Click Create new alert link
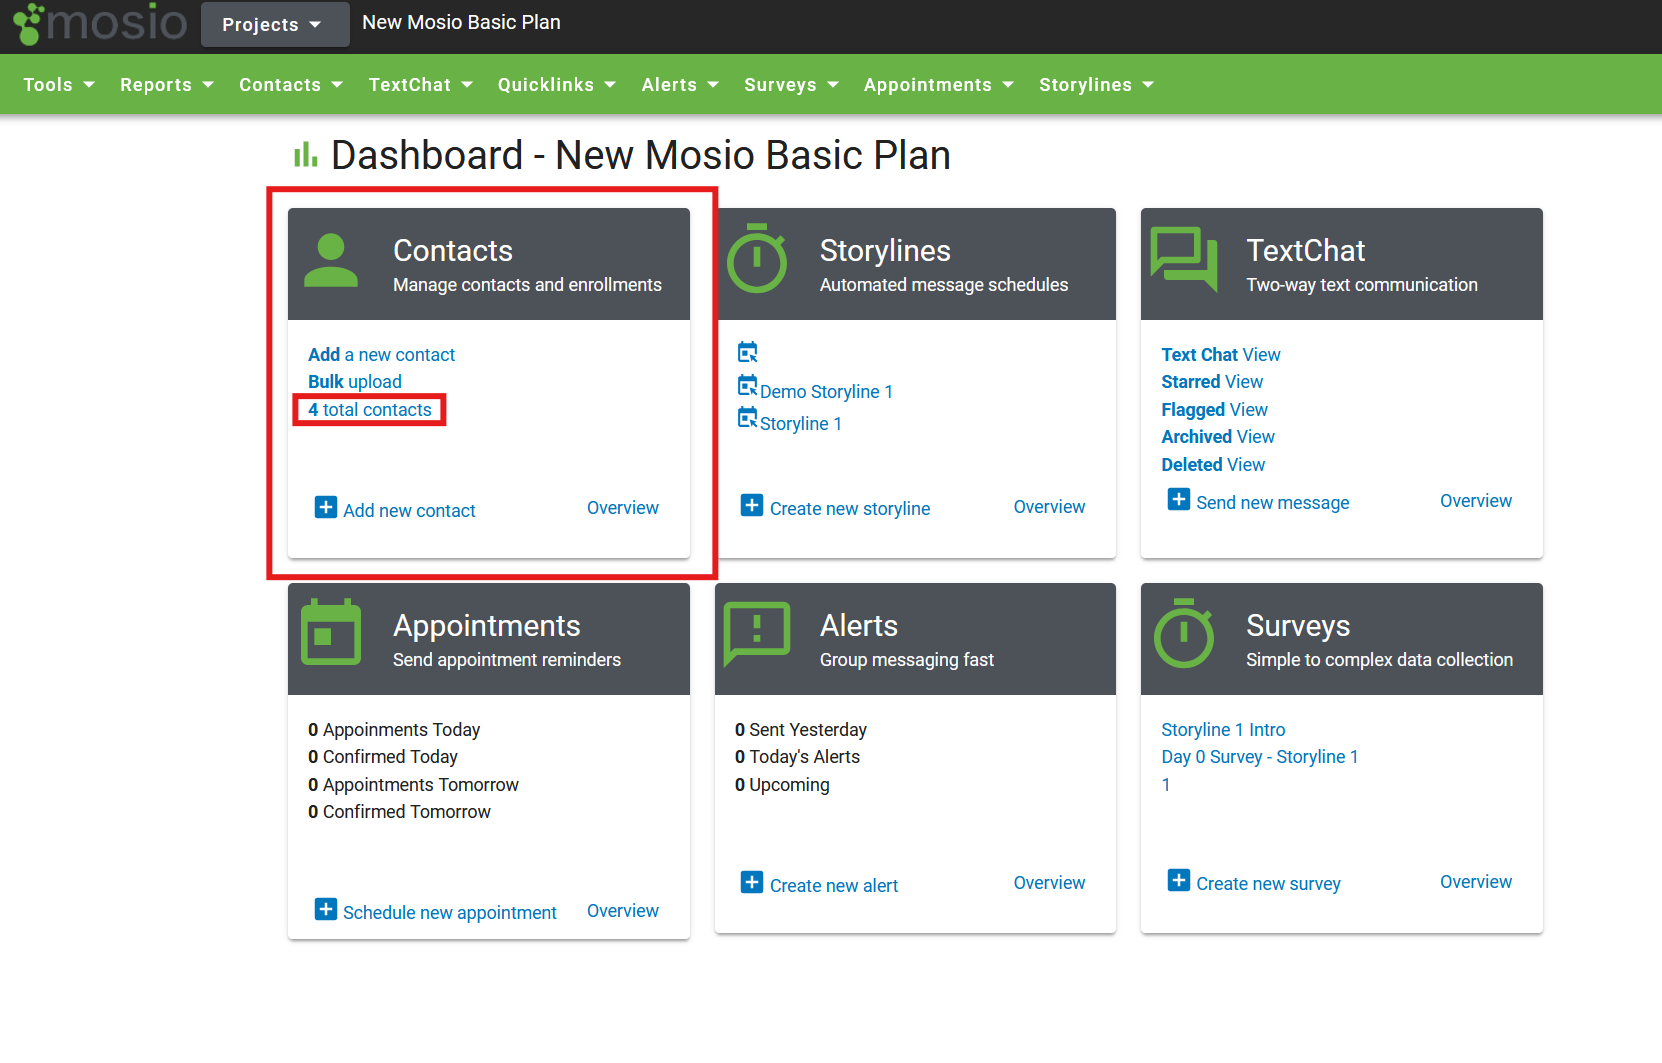Screen dimensions: 1662x1063 (834, 886)
